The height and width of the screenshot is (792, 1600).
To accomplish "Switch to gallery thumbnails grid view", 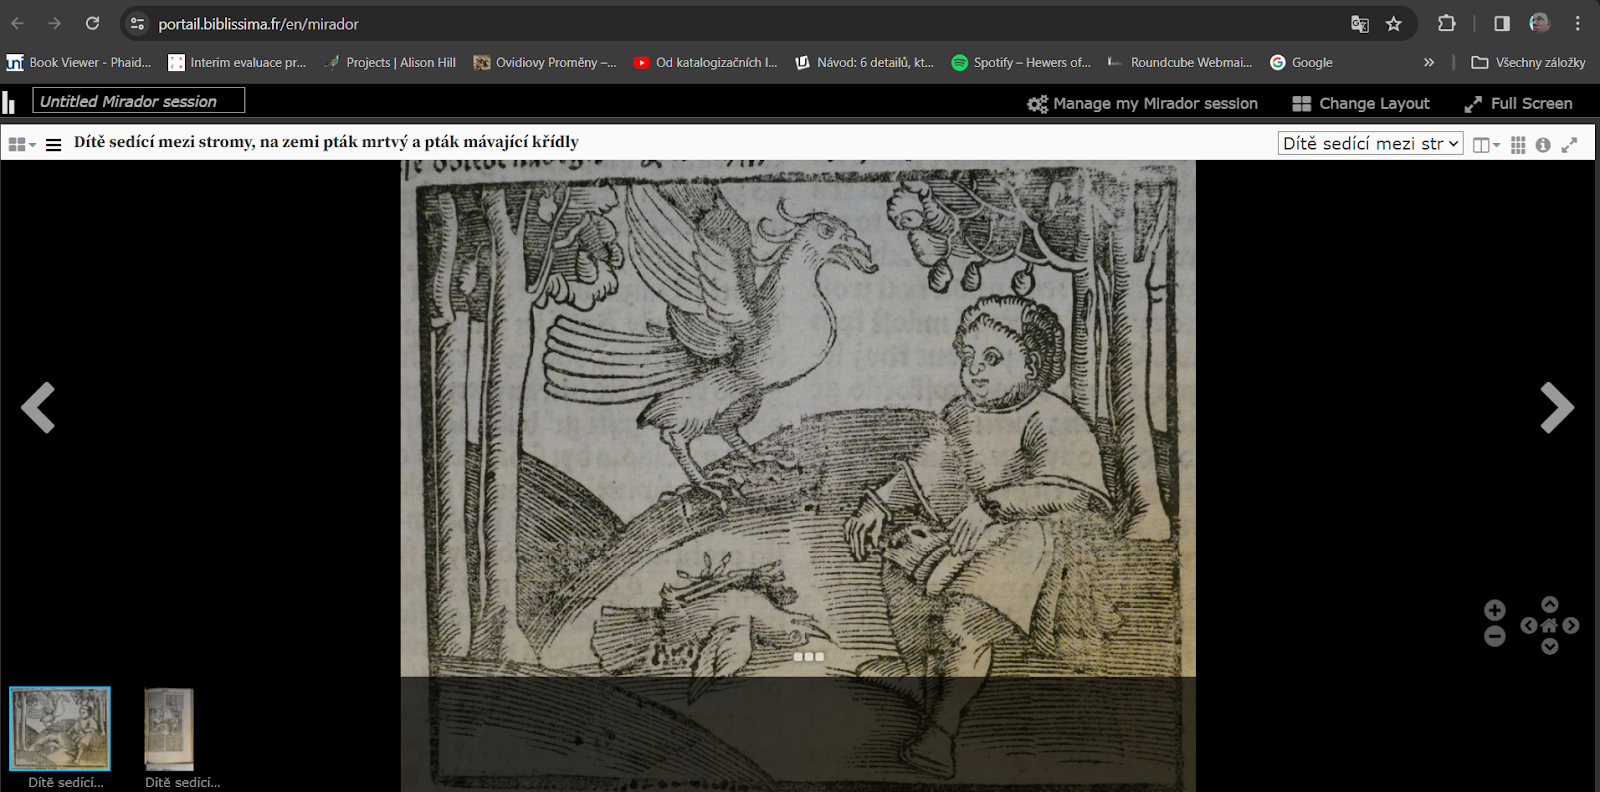I will click(x=1518, y=145).
